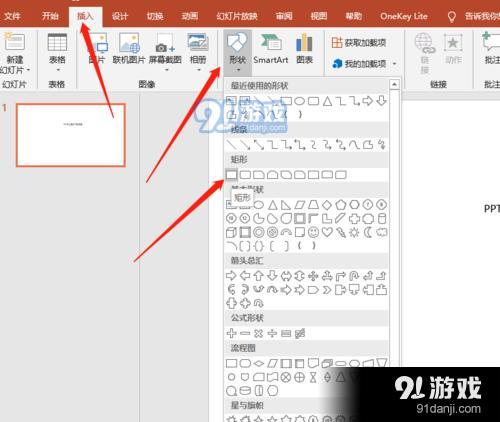
Task: Insert a straight line from 线条 section
Action: (231, 145)
